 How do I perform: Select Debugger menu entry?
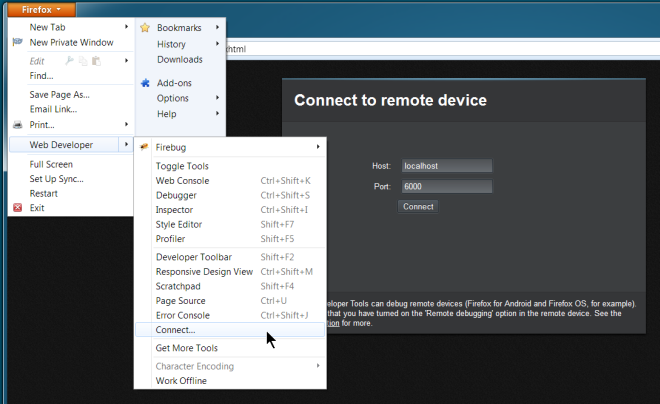[230, 195]
